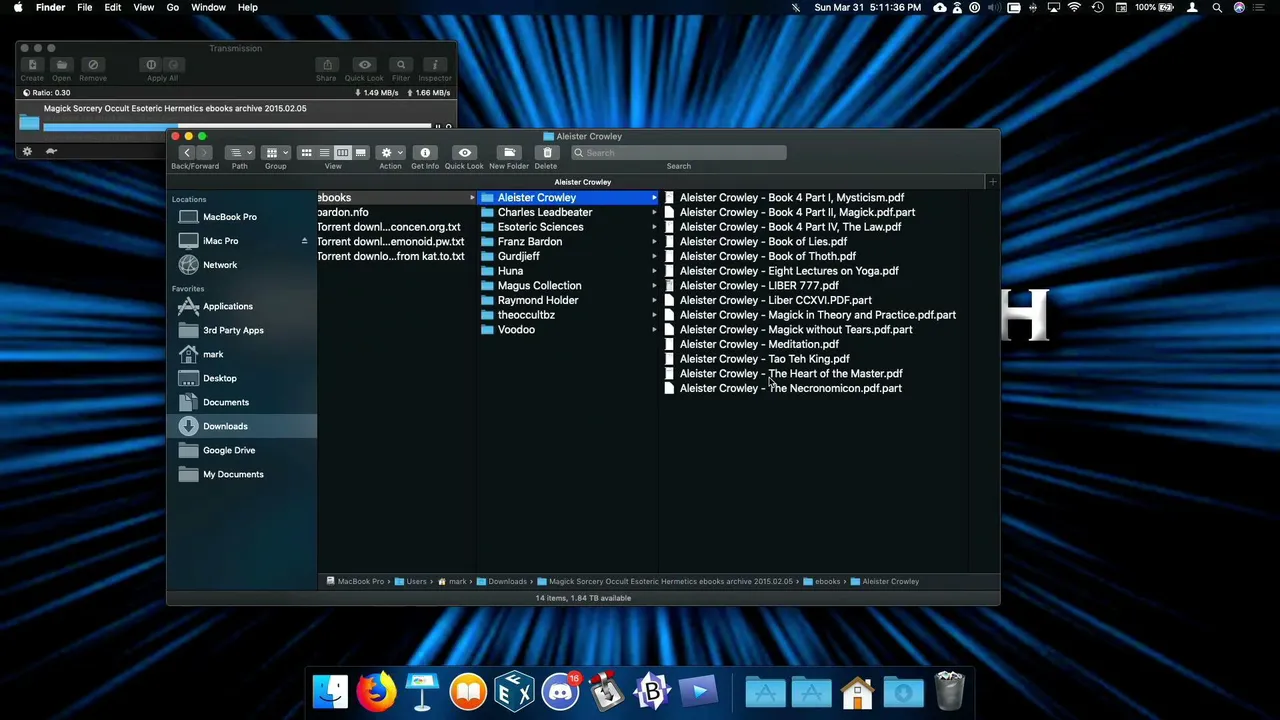Go back in Finder history
Image resolution: width=1280 pixels, height=720 pixels.
click(187, 153)
